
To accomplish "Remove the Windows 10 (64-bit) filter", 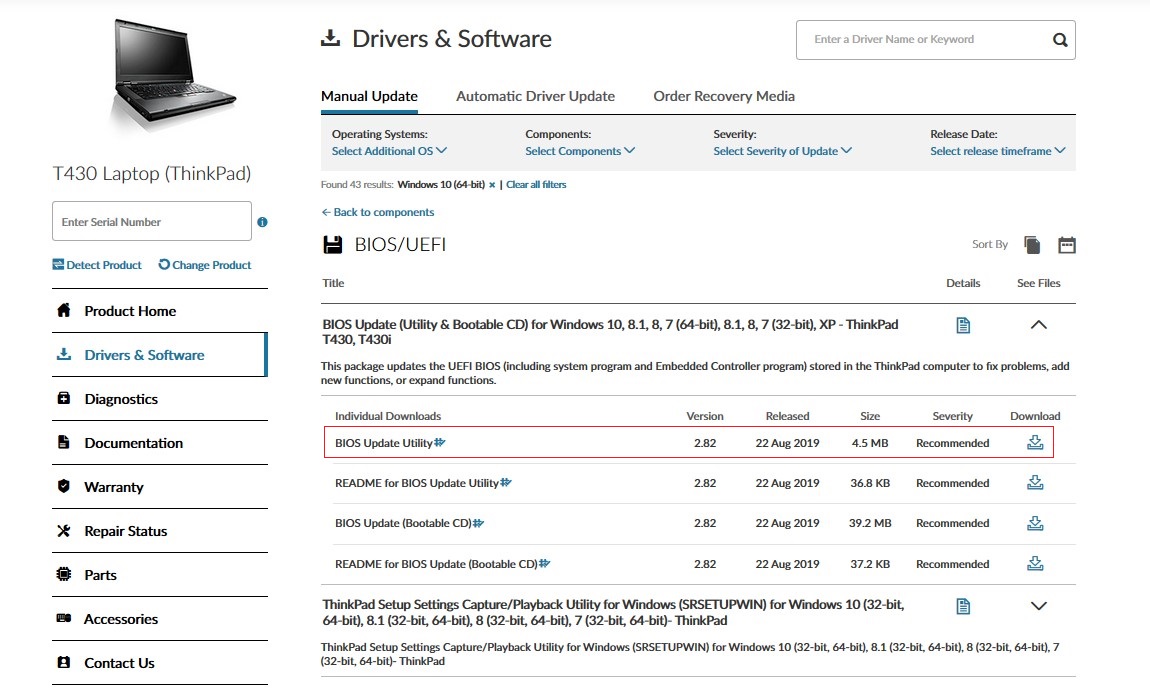I will [x=492, y=185].
